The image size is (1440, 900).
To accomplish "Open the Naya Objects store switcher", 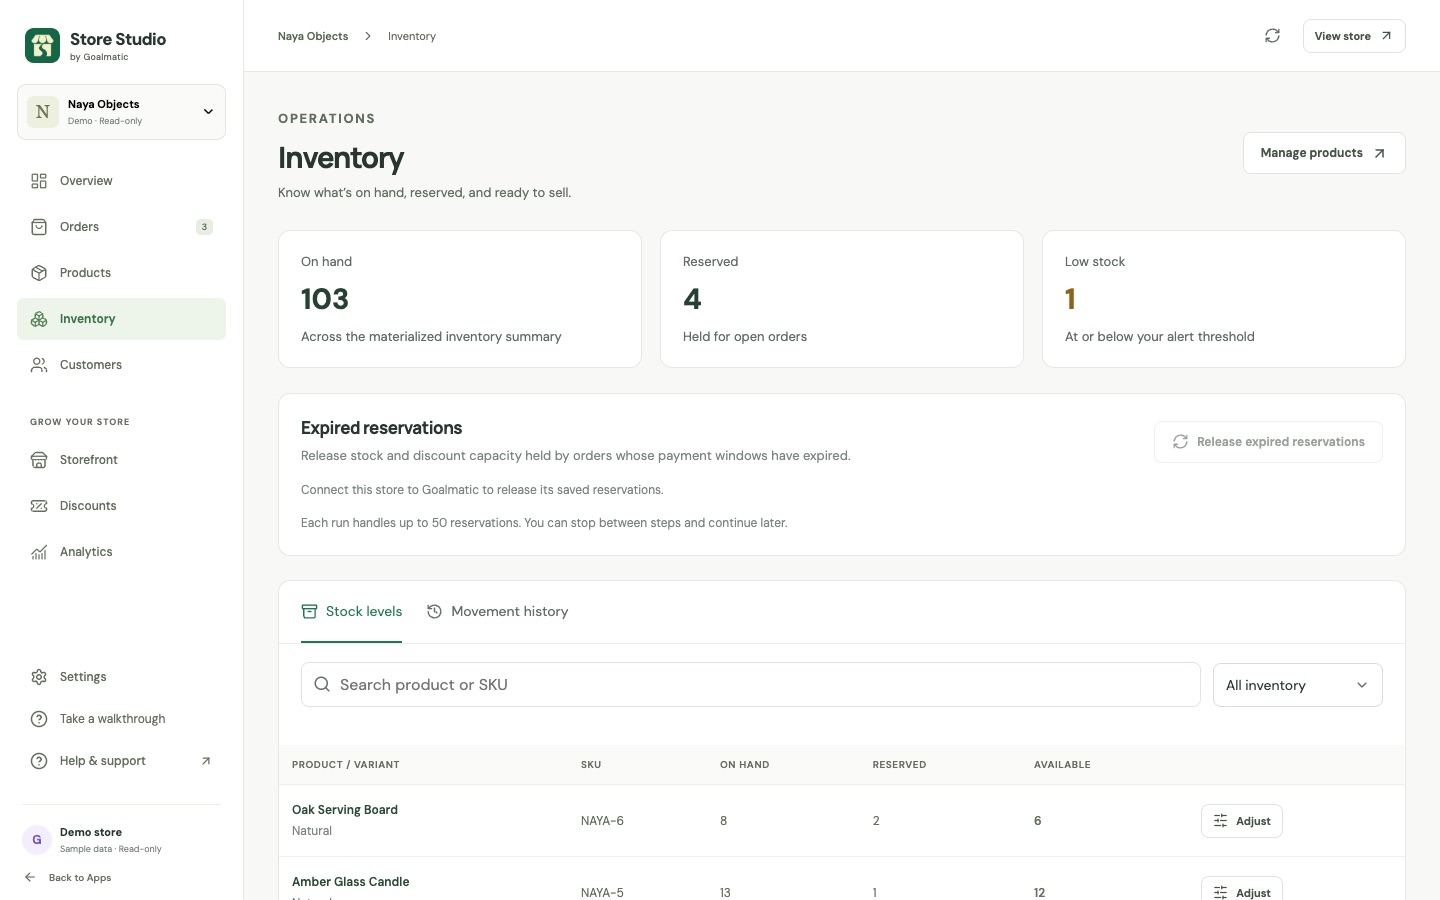I will tap(121, 112).
